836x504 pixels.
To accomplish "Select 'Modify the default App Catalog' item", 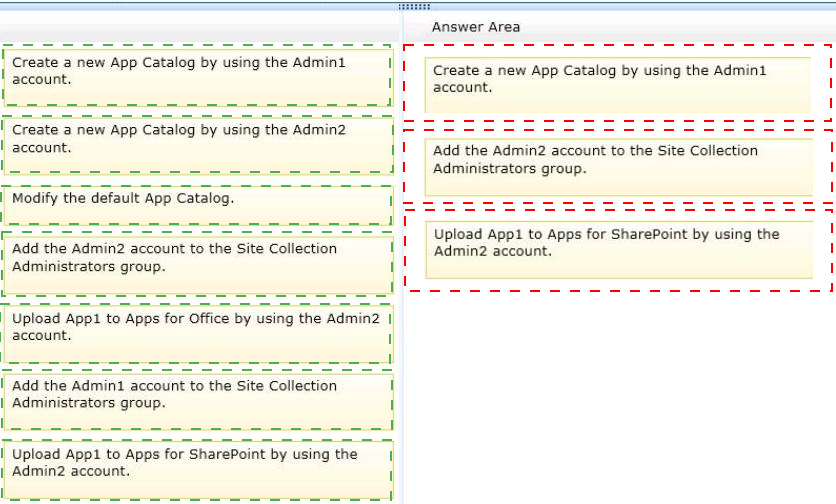I will coord(197,205).
